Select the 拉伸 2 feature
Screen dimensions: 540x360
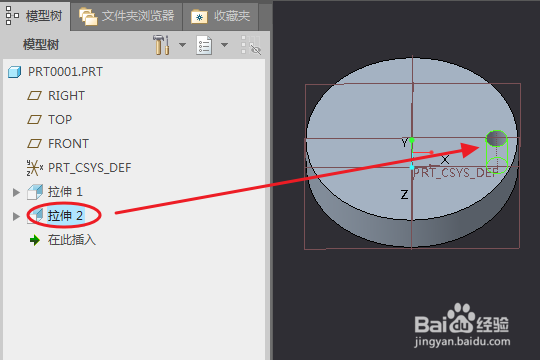pos(65,216)
